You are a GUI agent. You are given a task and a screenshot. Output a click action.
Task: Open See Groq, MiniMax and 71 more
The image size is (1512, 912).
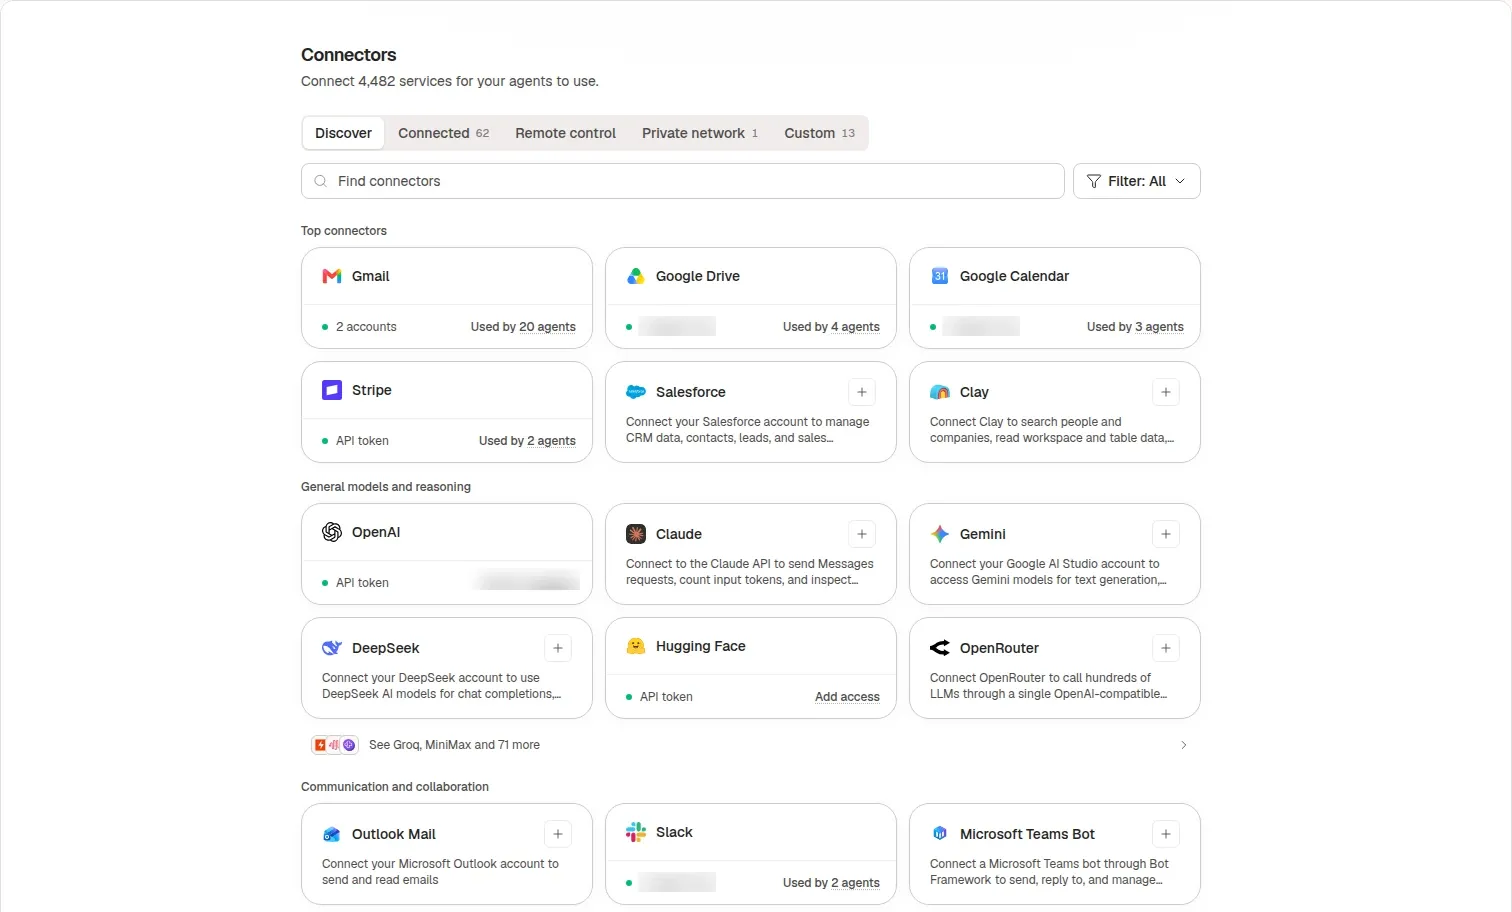point(750,745)
